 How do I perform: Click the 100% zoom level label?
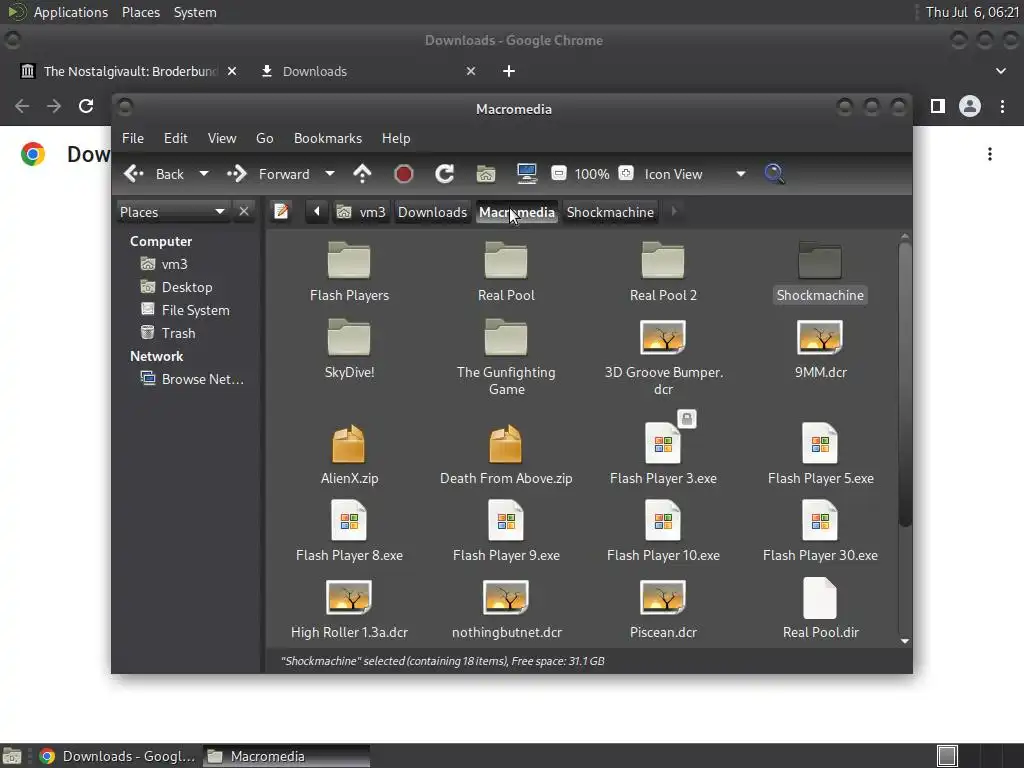[x=592, y=174]
